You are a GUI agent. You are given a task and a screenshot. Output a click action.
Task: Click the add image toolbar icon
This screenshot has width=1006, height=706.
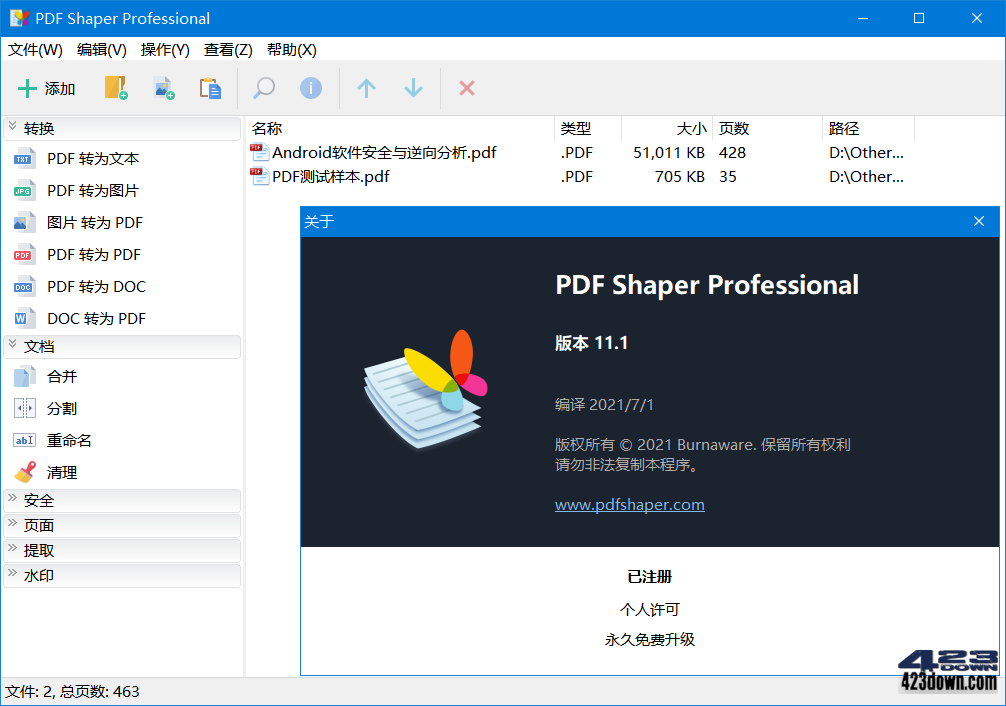[x=164, y=88]
